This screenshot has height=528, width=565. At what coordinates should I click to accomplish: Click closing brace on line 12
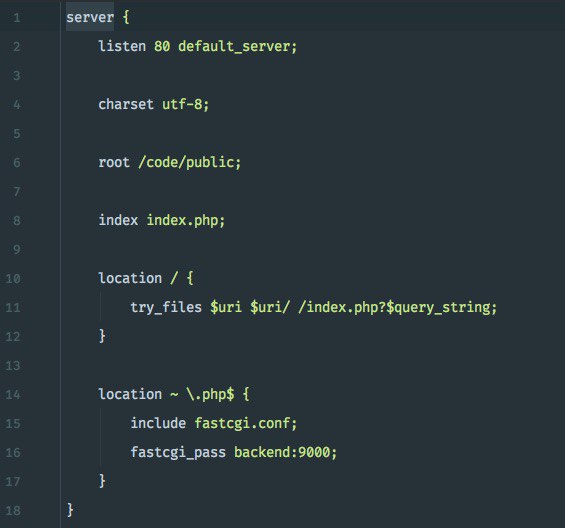102,336
